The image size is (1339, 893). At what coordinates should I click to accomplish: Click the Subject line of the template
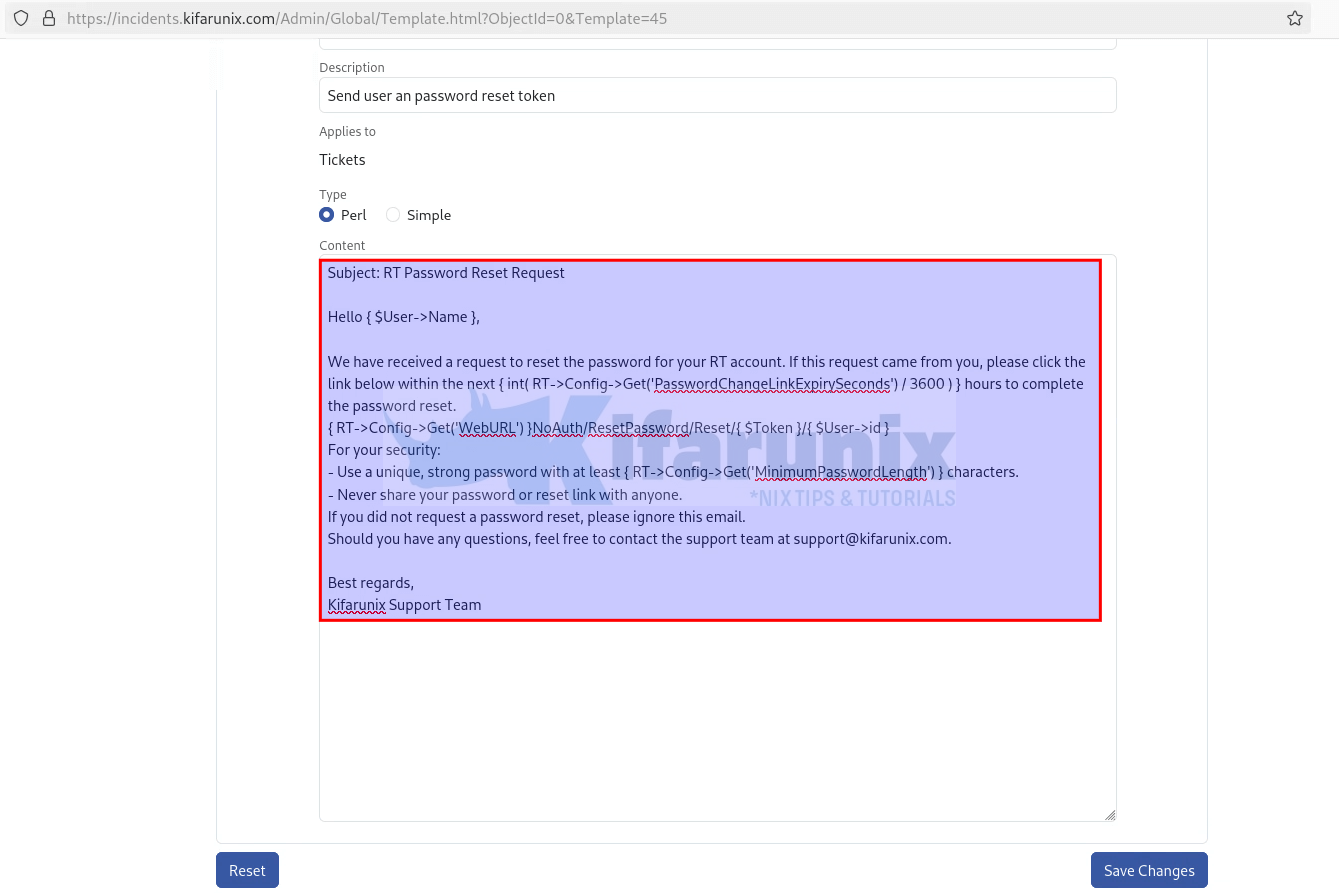[446, 272]
